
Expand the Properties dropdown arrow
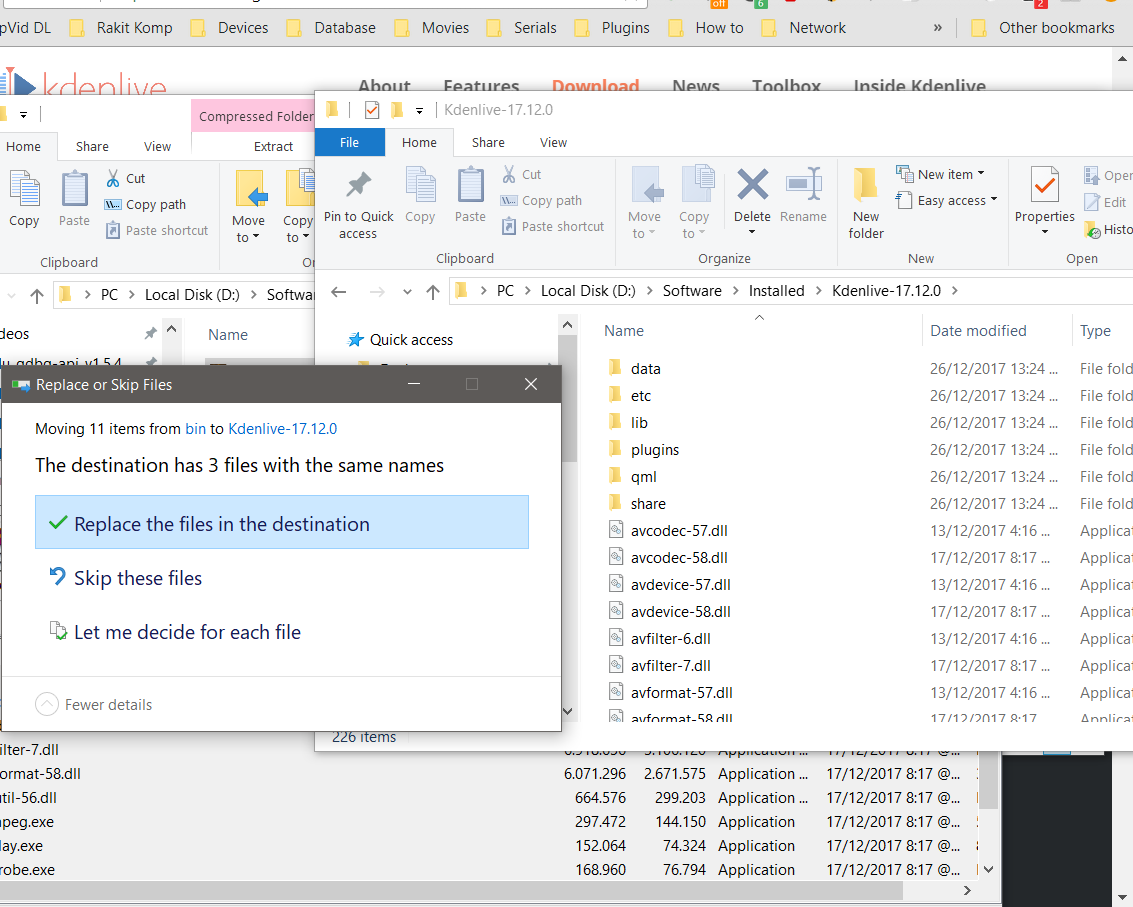[1045, 232]
